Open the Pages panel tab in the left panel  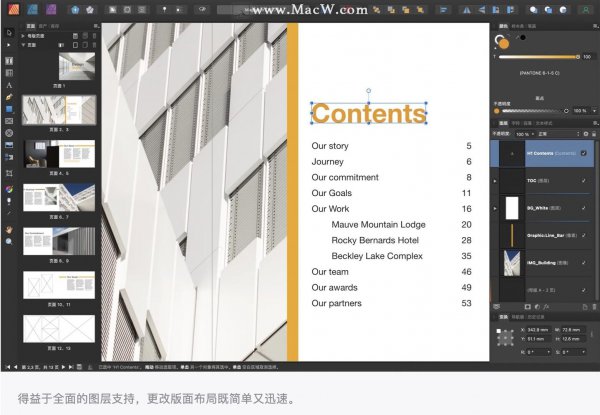coord(31,26)
